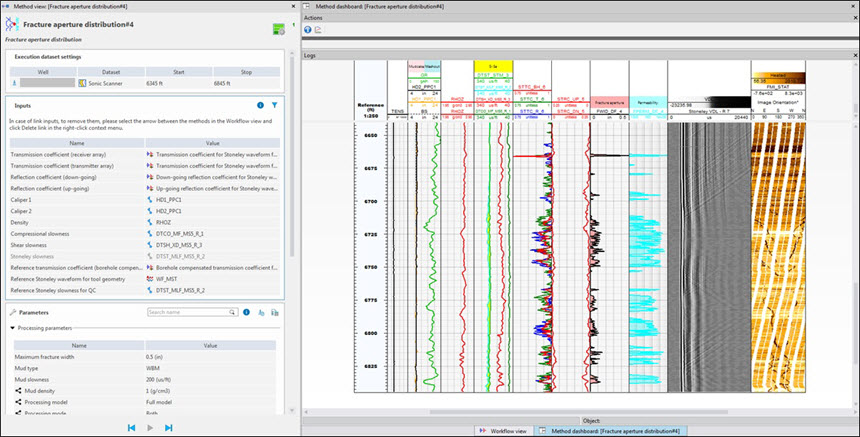Image resolution: width=860 pixels, height=437 pixels.
Task: Click the share icon beside Processing model
Action: (19, 402)
